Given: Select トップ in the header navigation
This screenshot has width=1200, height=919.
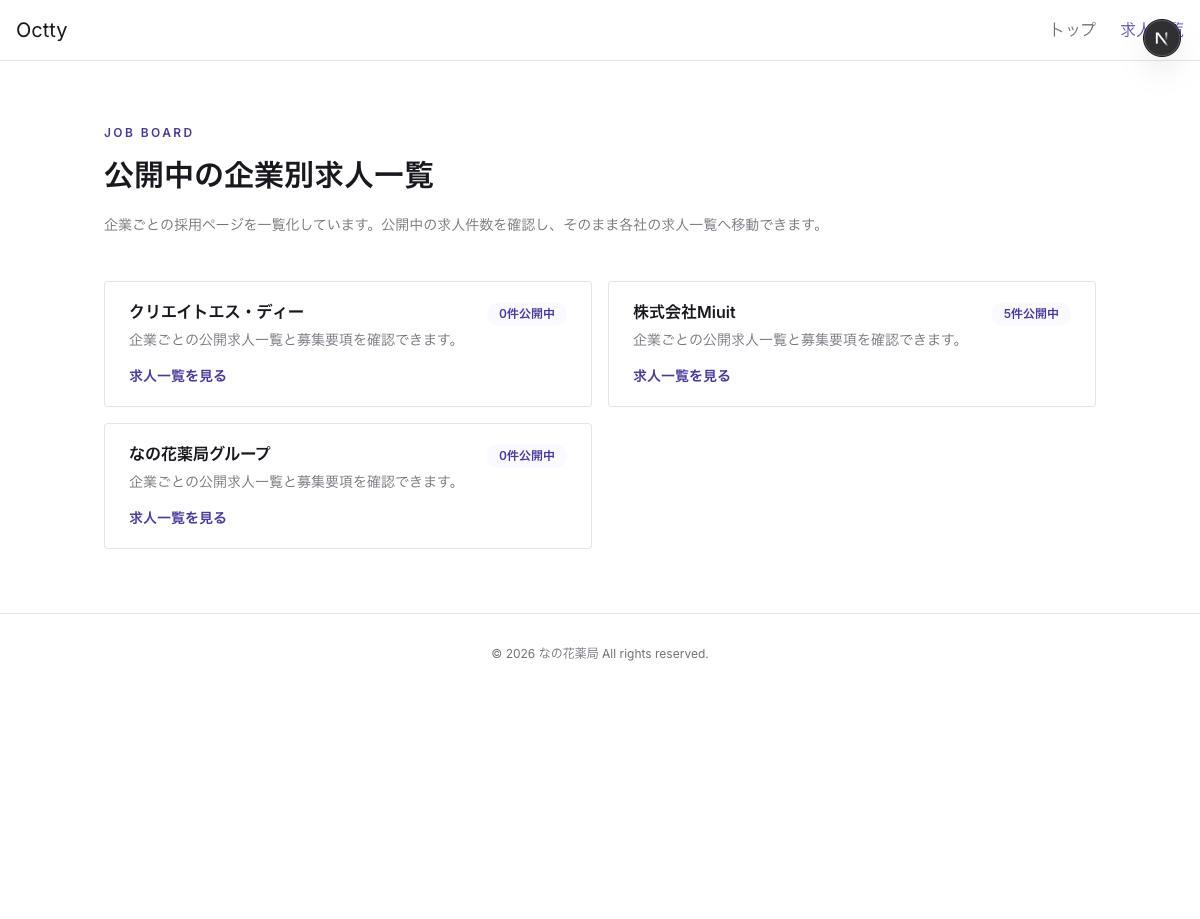Looking at the screenshot, I should [1072, 30].
